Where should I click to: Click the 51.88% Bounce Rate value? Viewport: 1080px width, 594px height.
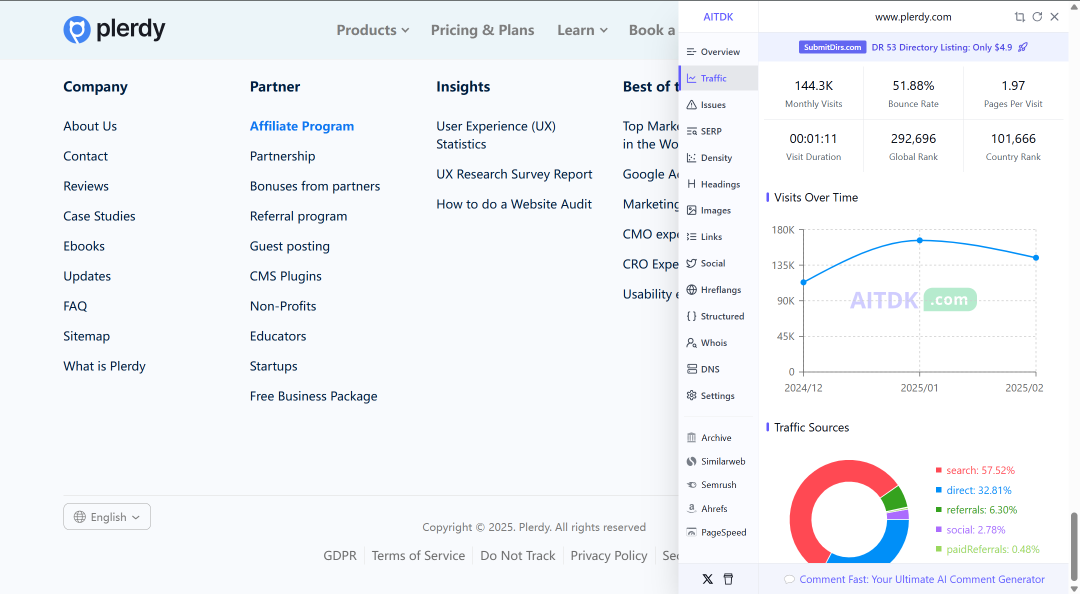click(x=913, y=85)
